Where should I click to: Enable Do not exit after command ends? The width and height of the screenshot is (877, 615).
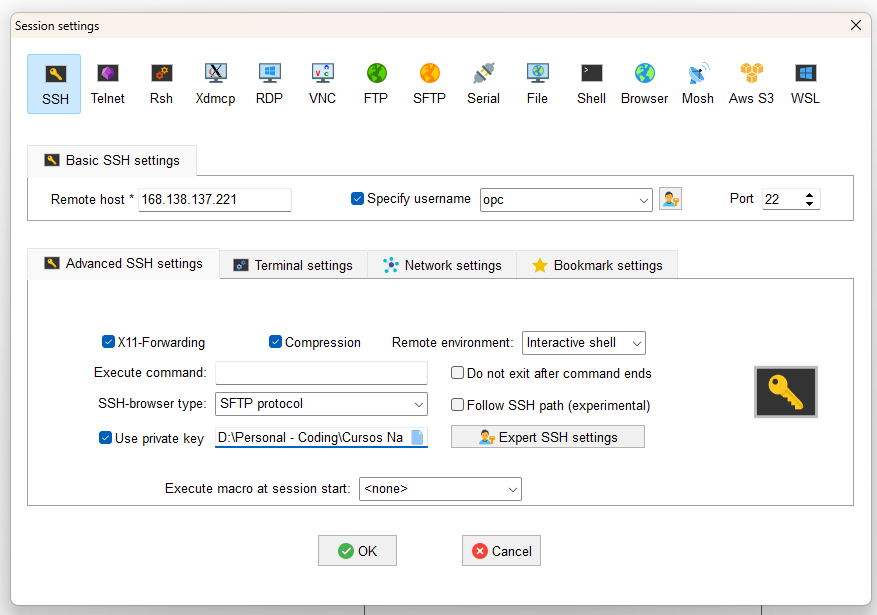[x=457, y=373]
